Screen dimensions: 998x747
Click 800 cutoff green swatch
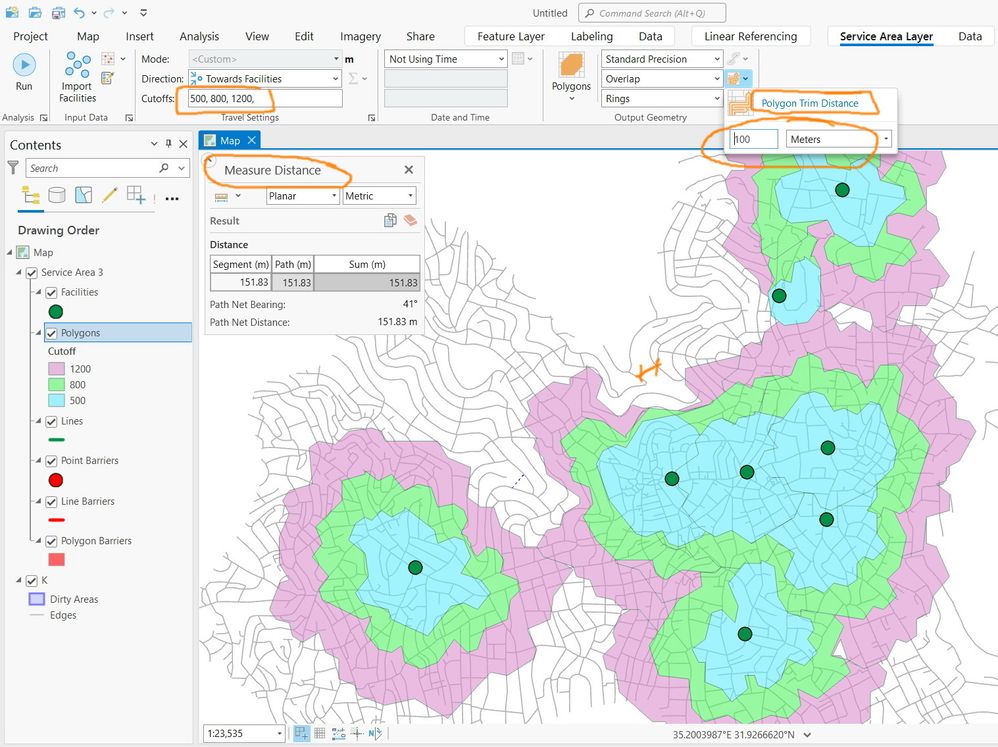pos(57,384)
